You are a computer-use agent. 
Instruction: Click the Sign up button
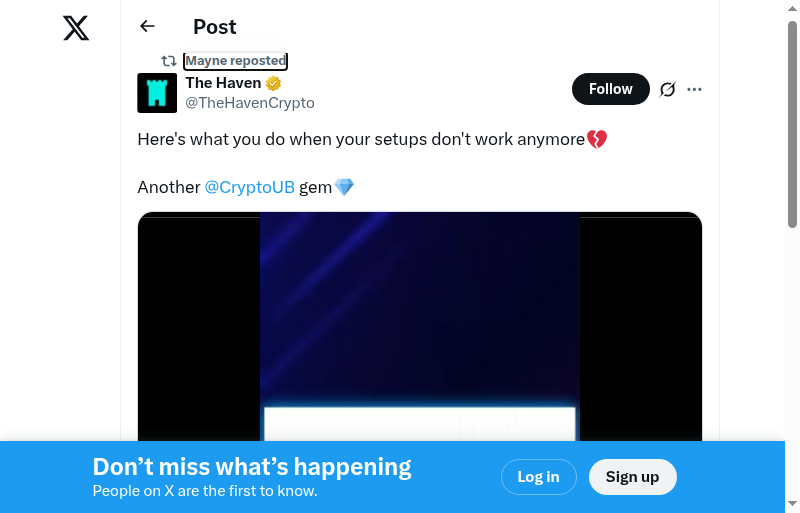pos(632,477)
